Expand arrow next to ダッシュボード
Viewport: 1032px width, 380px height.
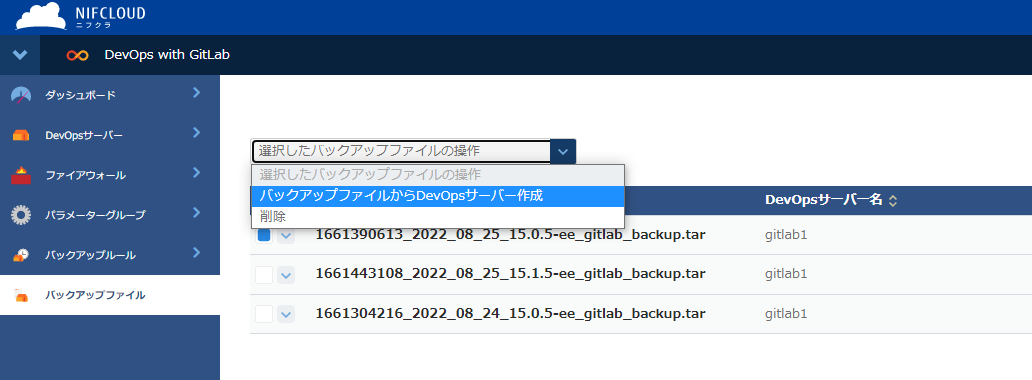(196, 93)
